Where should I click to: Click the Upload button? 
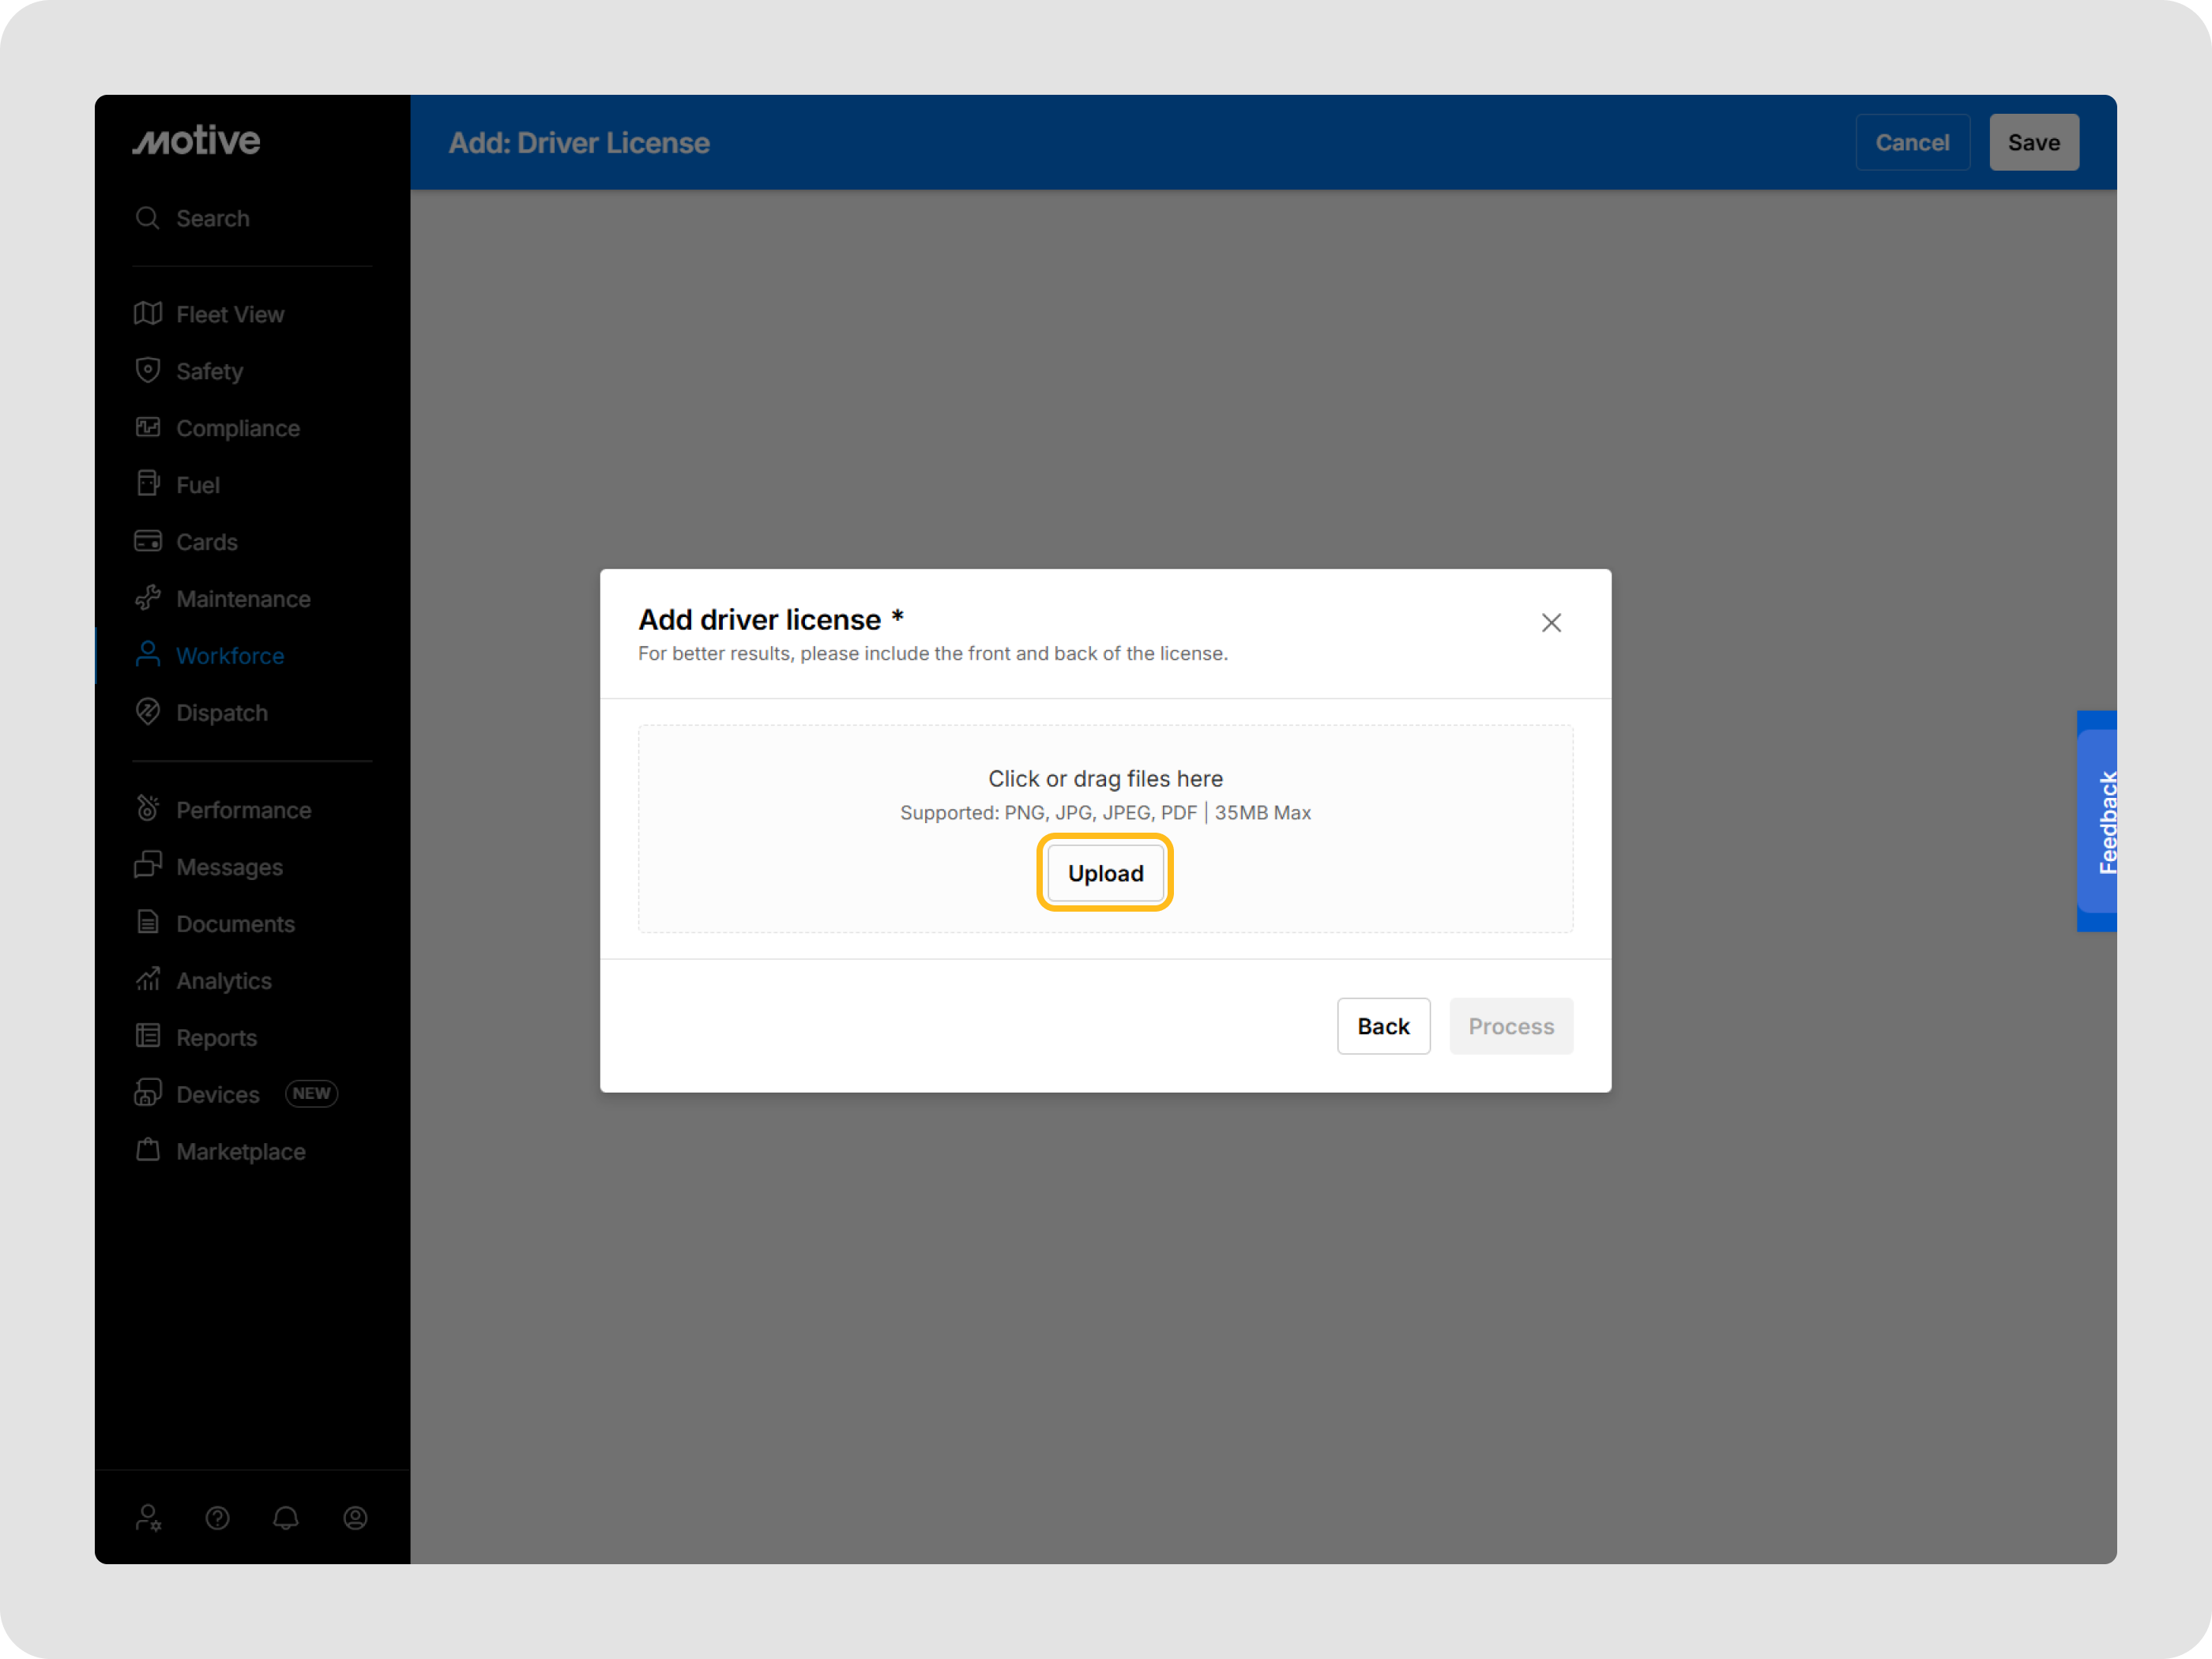point(1105,872)
